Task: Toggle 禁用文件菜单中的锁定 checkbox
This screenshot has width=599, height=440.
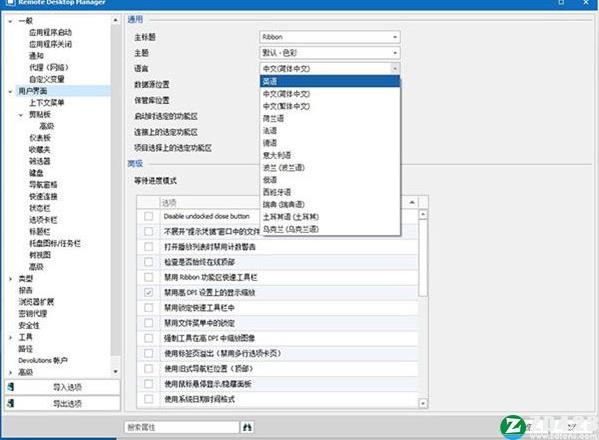Action: coord(149,323)
